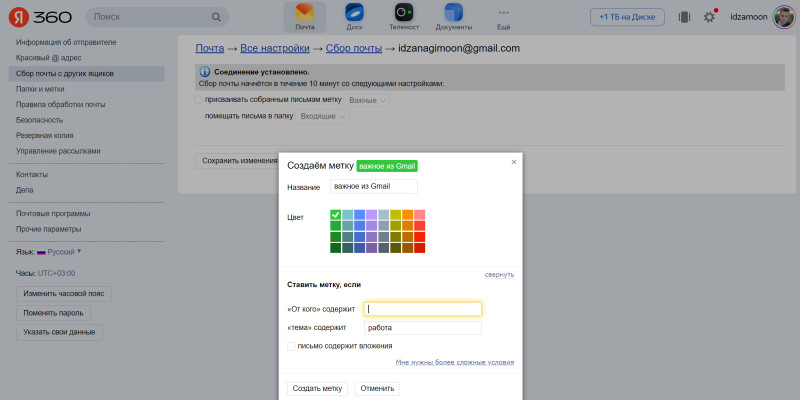The width and height of the screenshot is (800, 400).
Task: Click Мне нужны более сложные условия link
Action: click(x=454, y=362)
